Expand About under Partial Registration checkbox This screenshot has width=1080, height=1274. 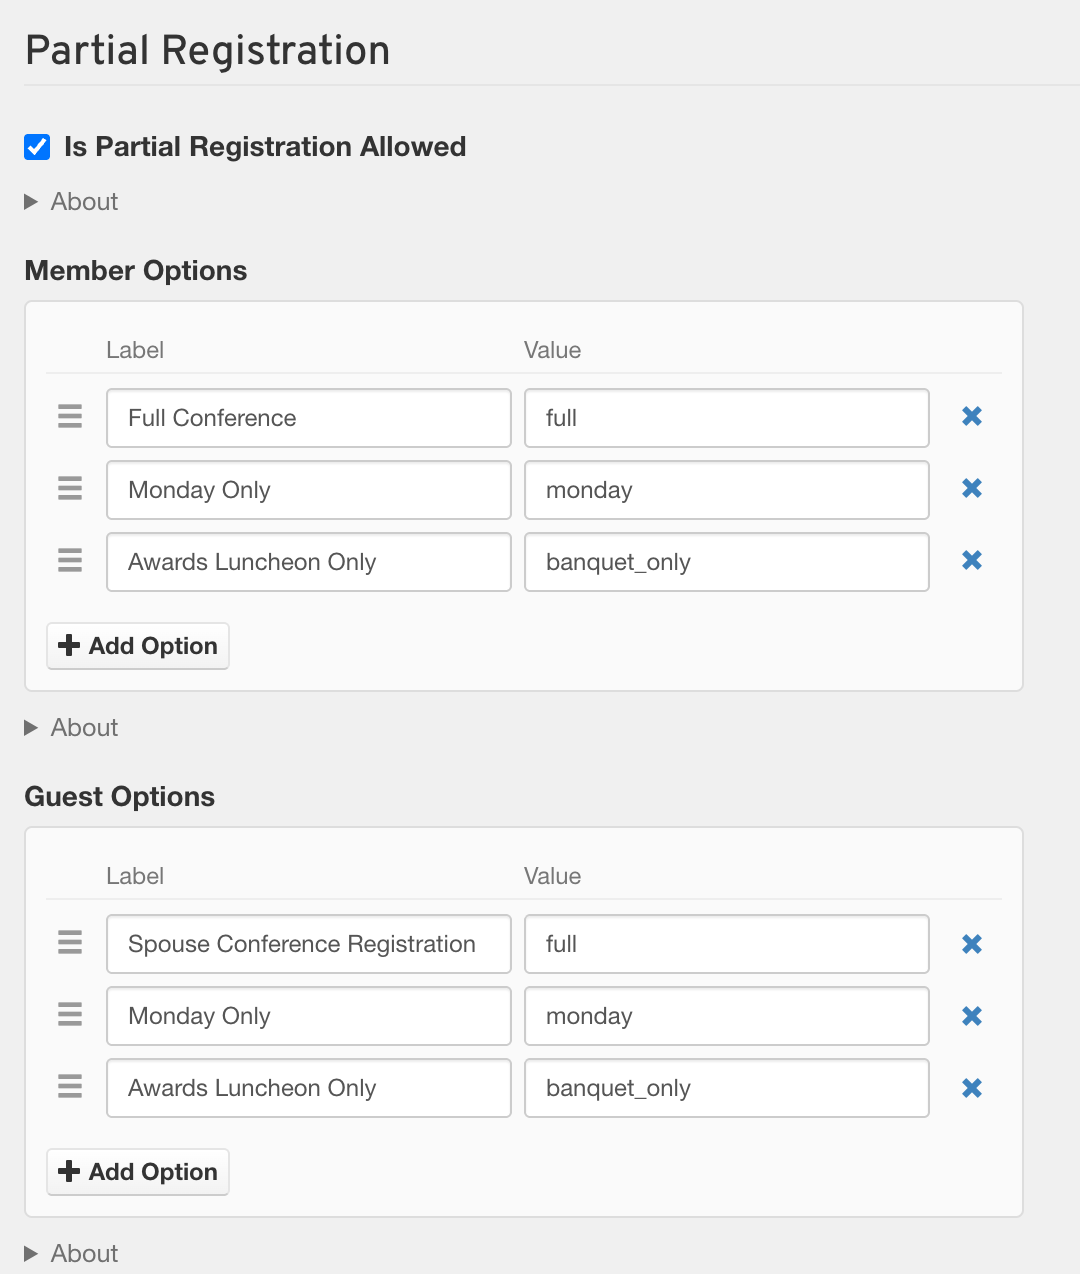click(71, 202)
